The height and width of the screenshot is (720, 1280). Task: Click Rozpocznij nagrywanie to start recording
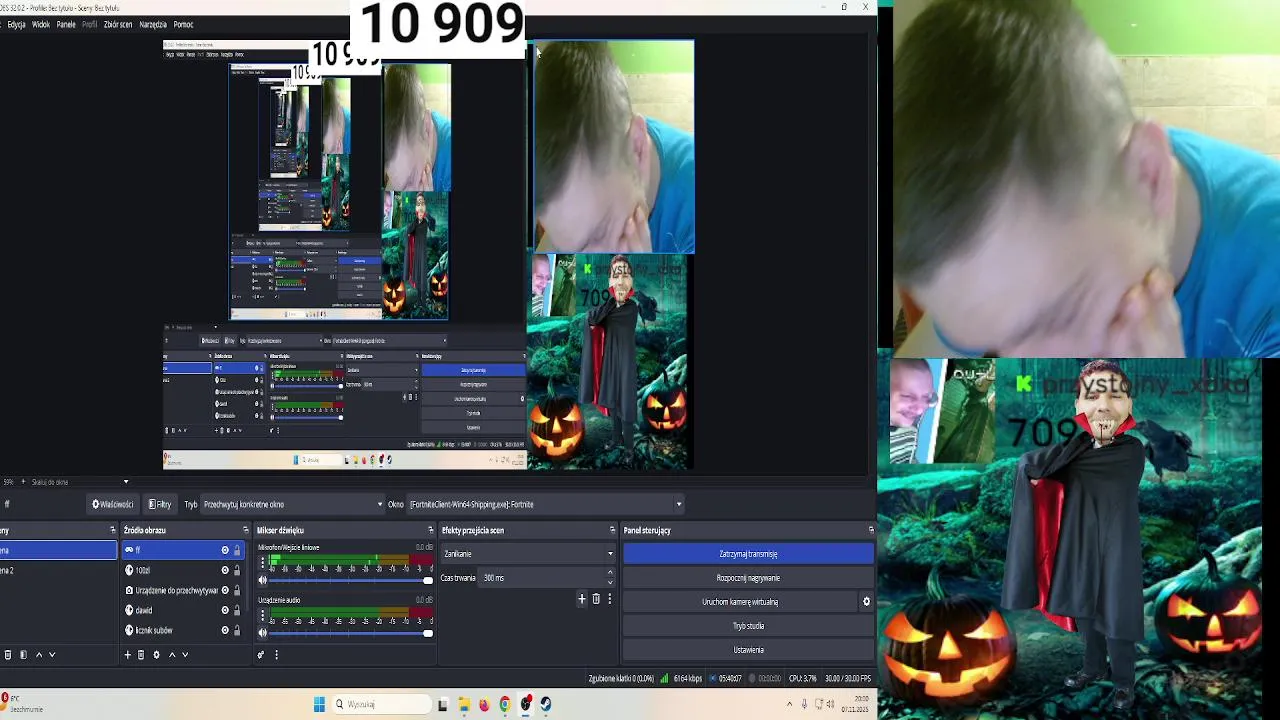(748, 578)
